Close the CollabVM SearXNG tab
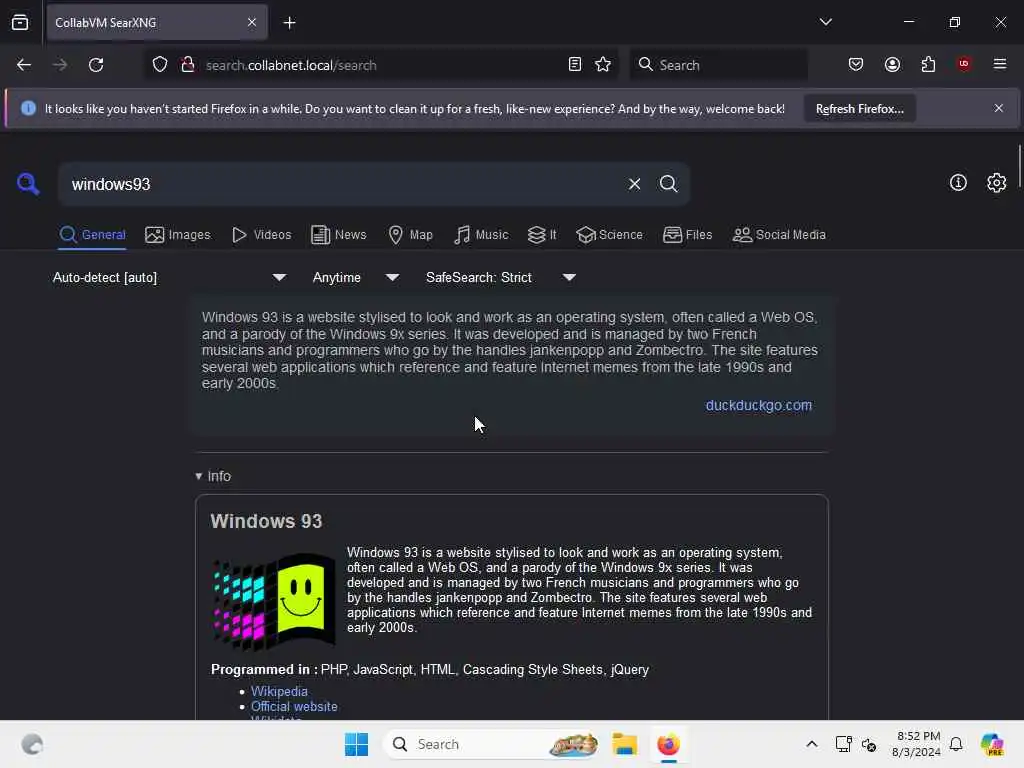 coord(252,22)
